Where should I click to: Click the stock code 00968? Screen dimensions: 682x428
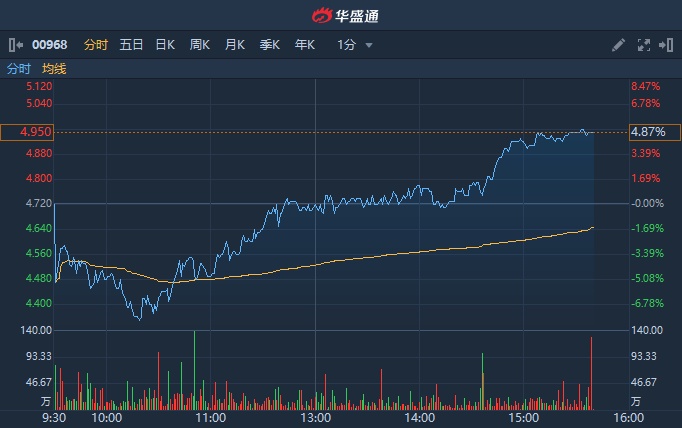[x=50, y=45]
